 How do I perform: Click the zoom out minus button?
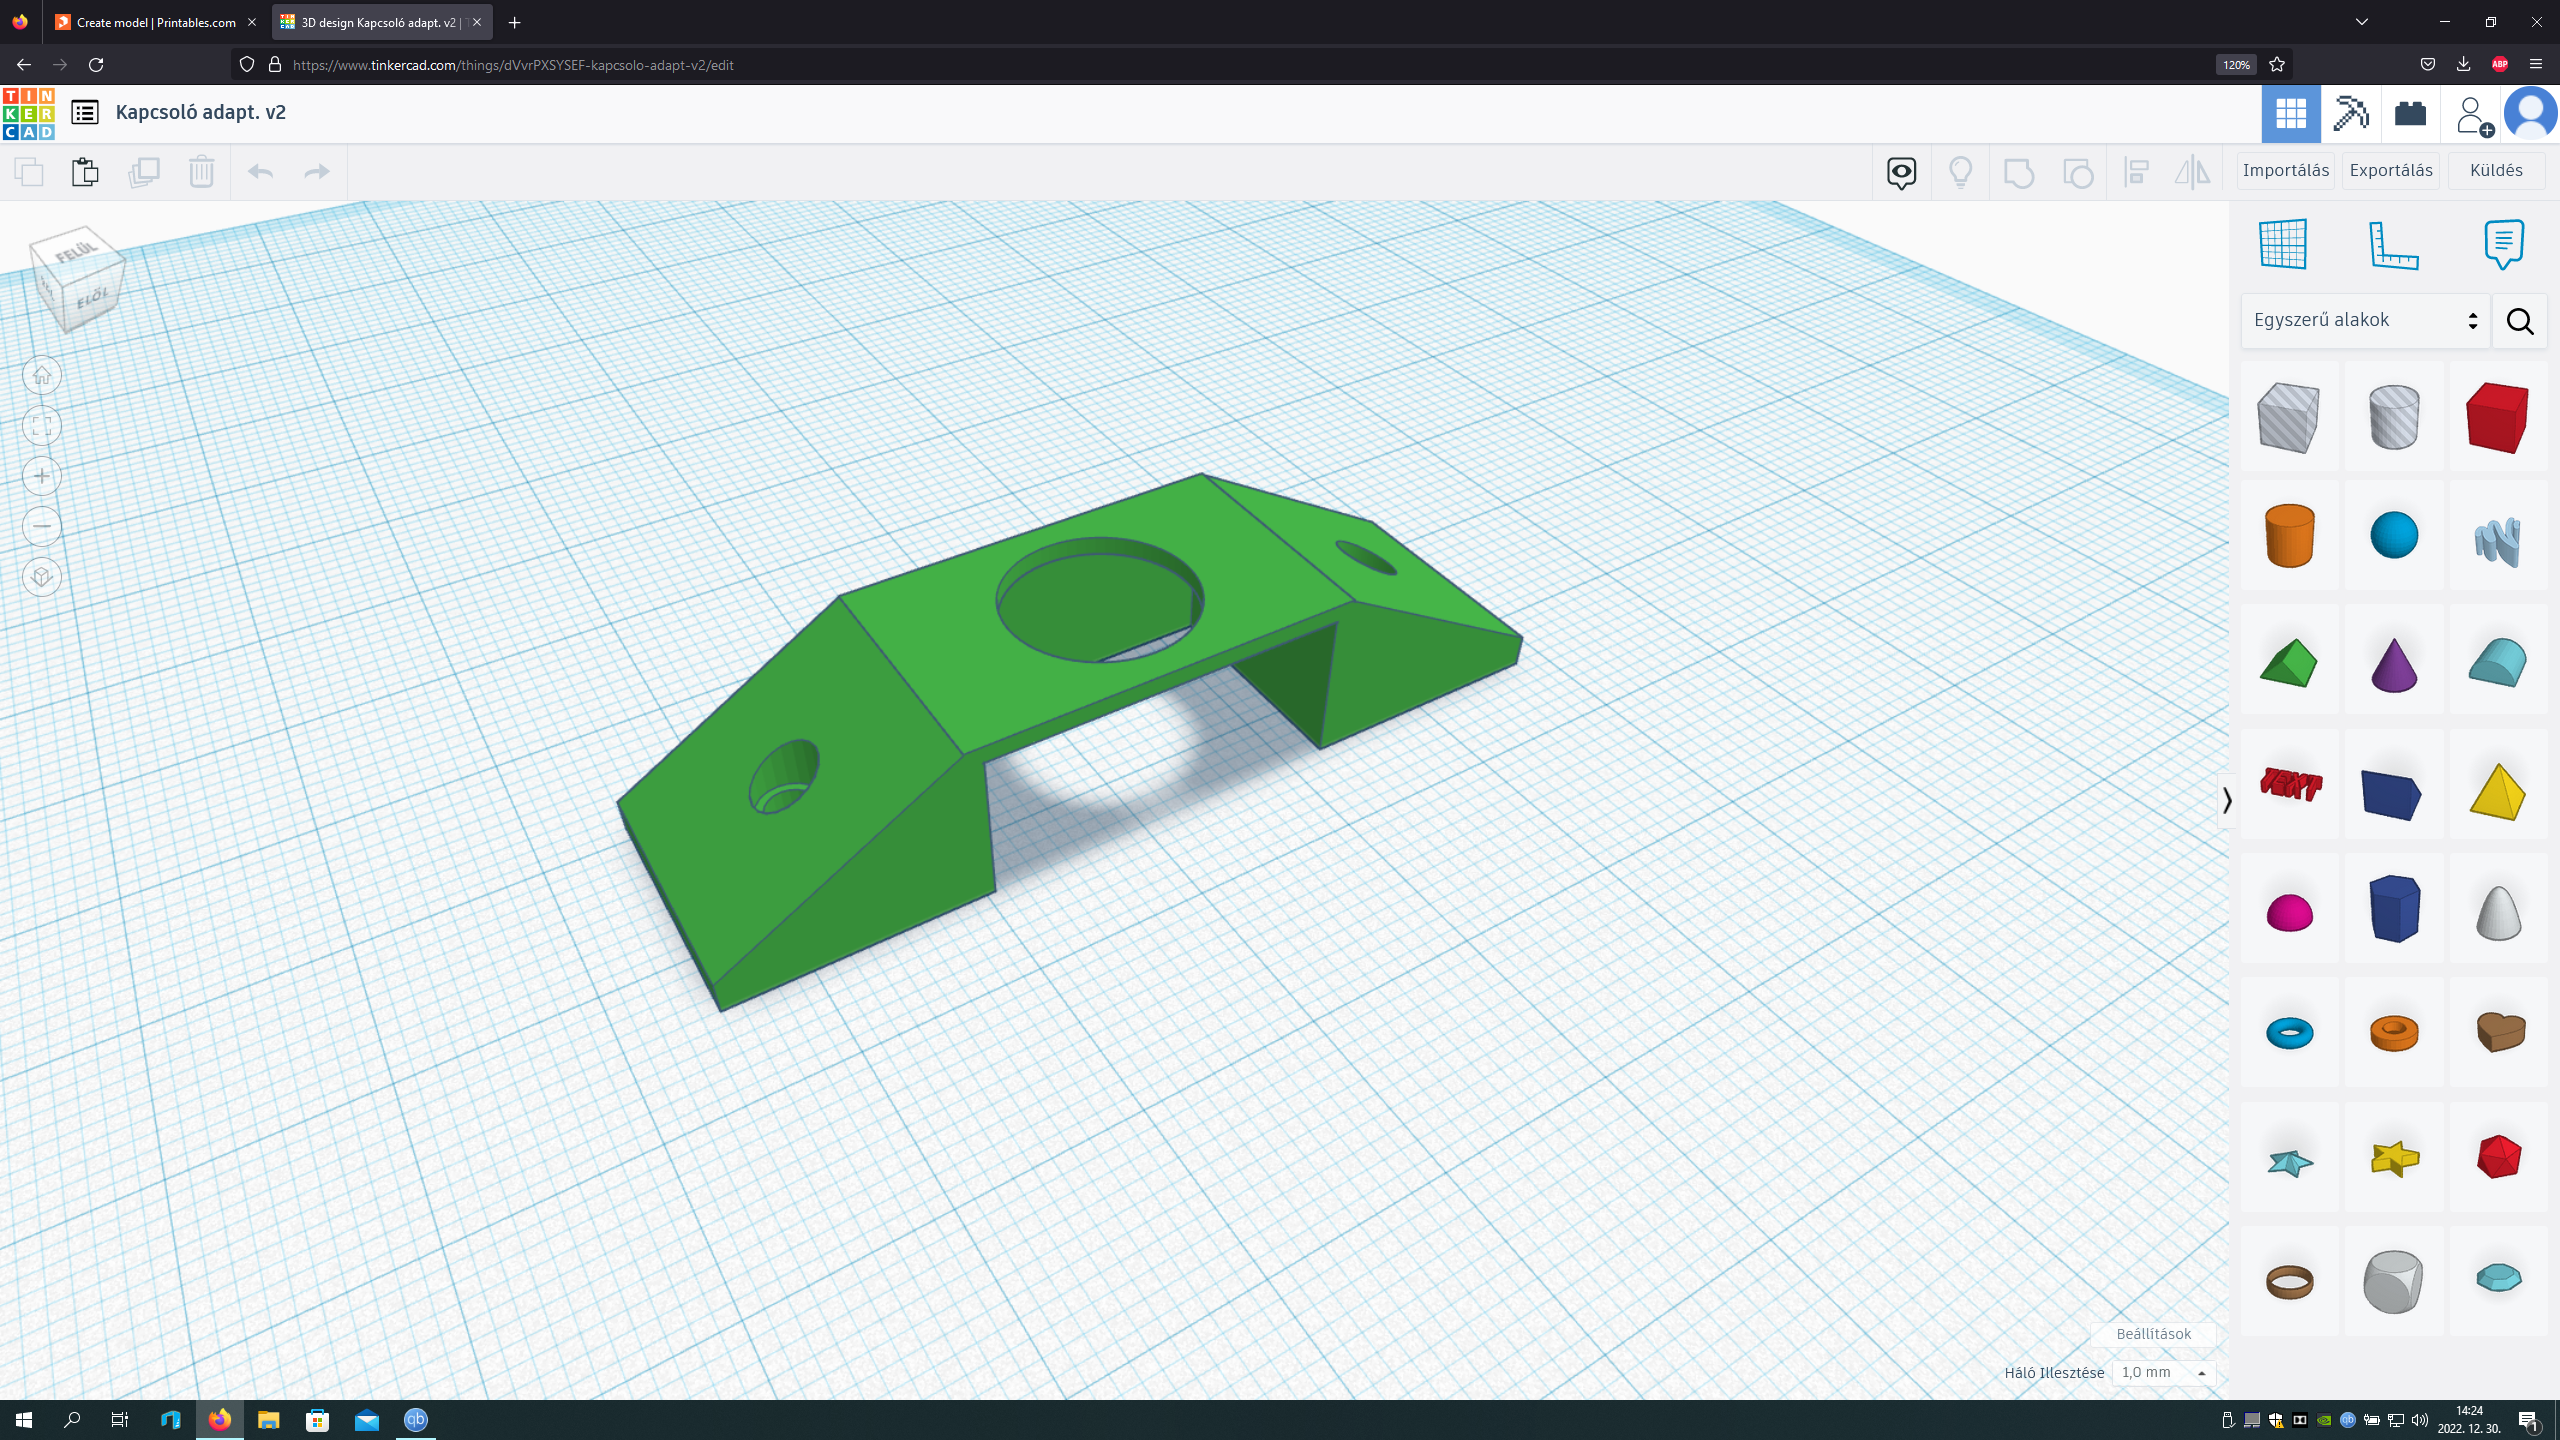pyautogui.click(x=42, y=526)
